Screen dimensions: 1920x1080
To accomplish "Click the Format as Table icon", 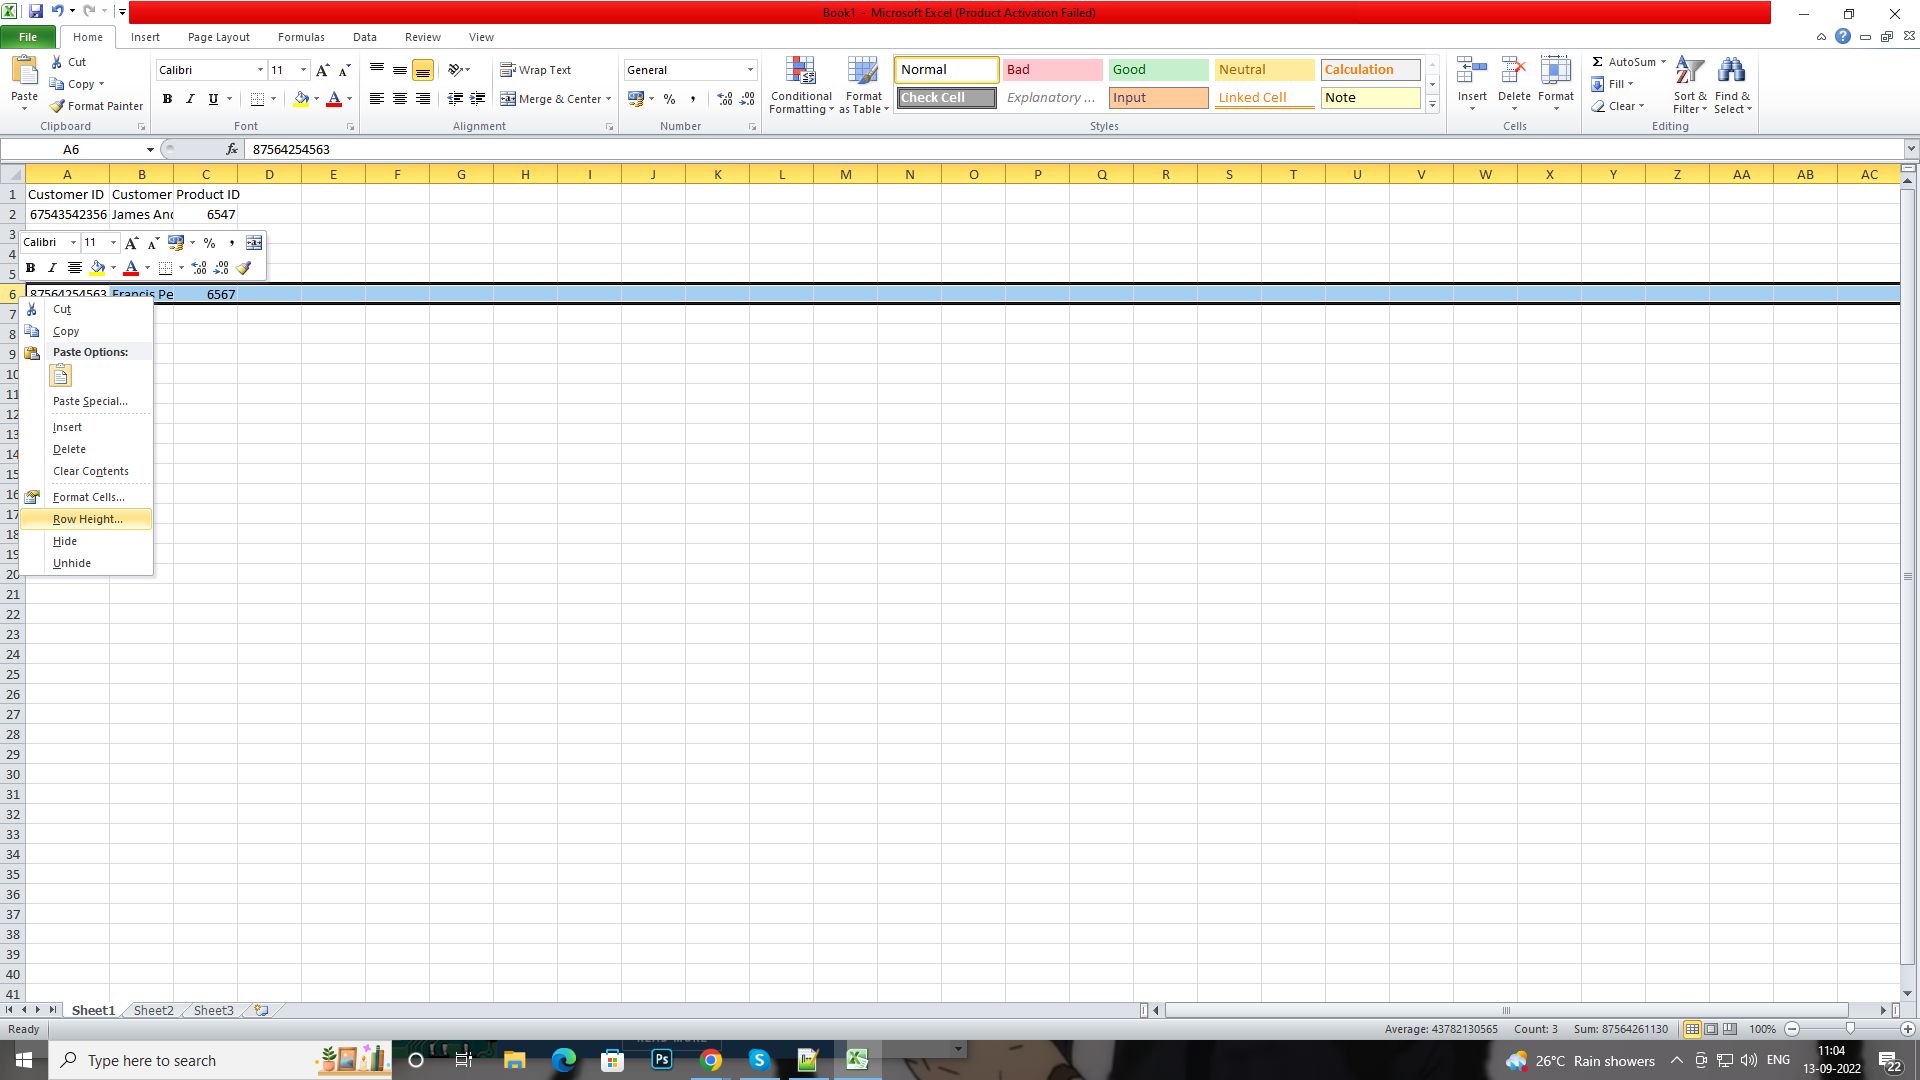I will [x=862, y=85].
